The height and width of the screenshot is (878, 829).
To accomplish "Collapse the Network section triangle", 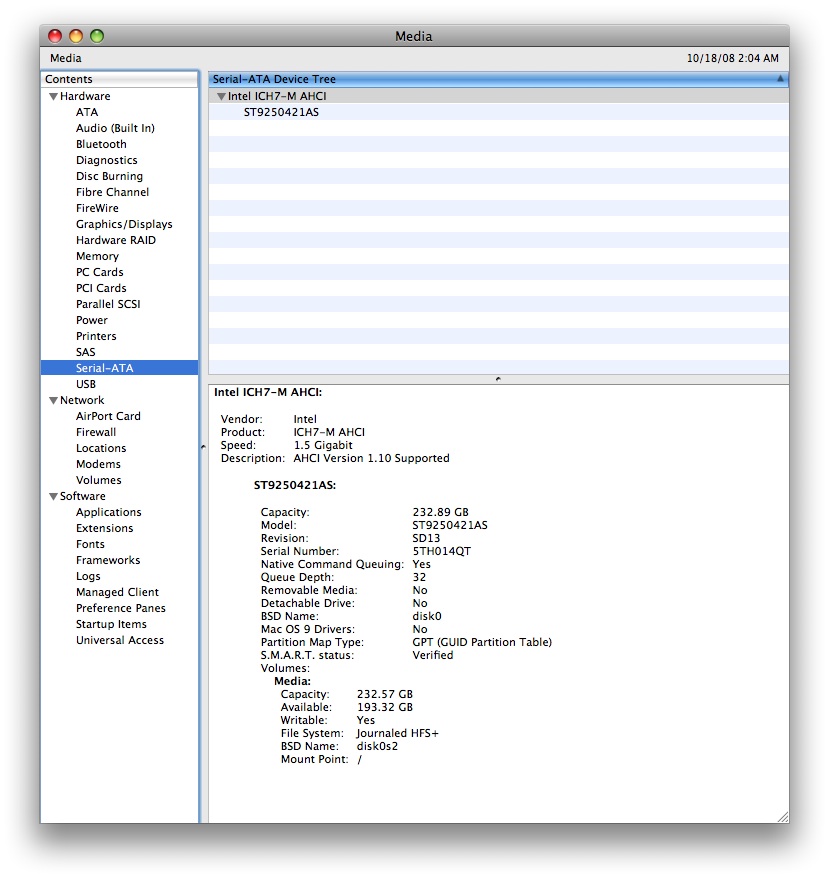I will point(53,400).
